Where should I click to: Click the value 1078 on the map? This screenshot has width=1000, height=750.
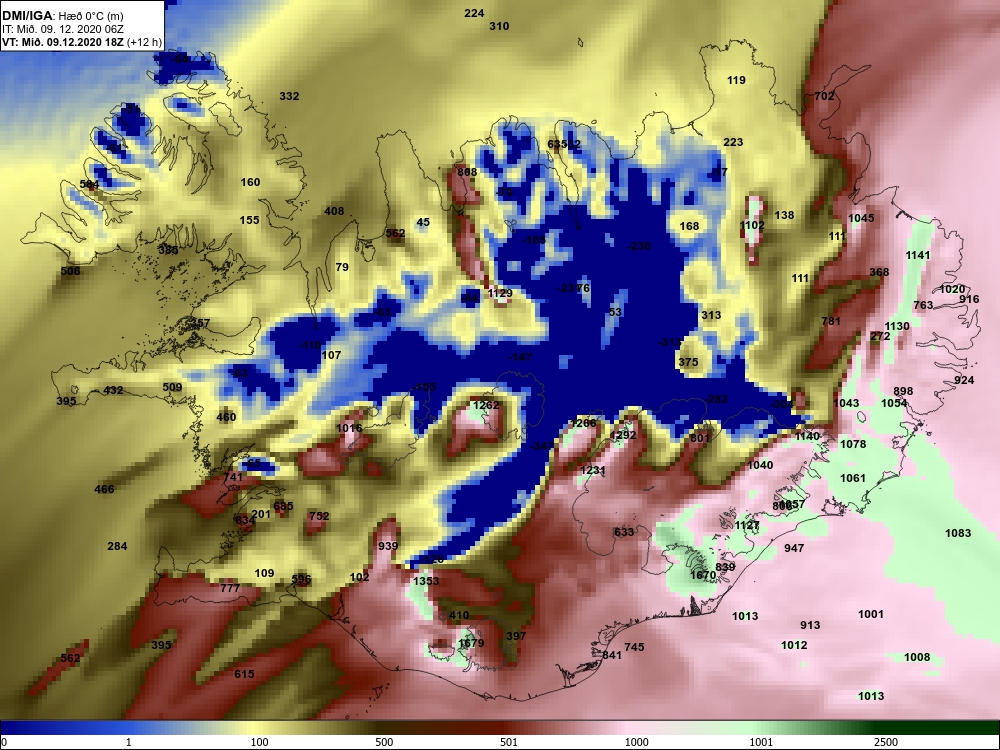coord(853,445)
